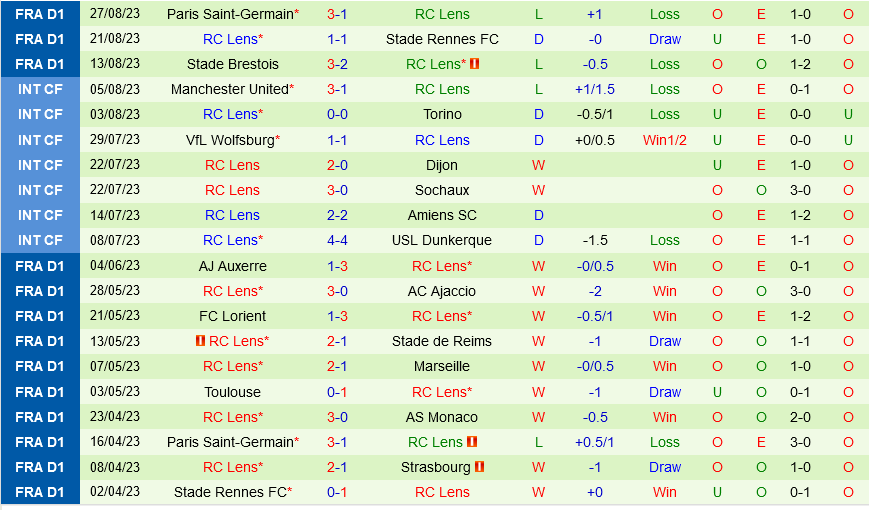Open the 3-0 score against Sochaux
This screenshot has height=510, width=869.
337,190
